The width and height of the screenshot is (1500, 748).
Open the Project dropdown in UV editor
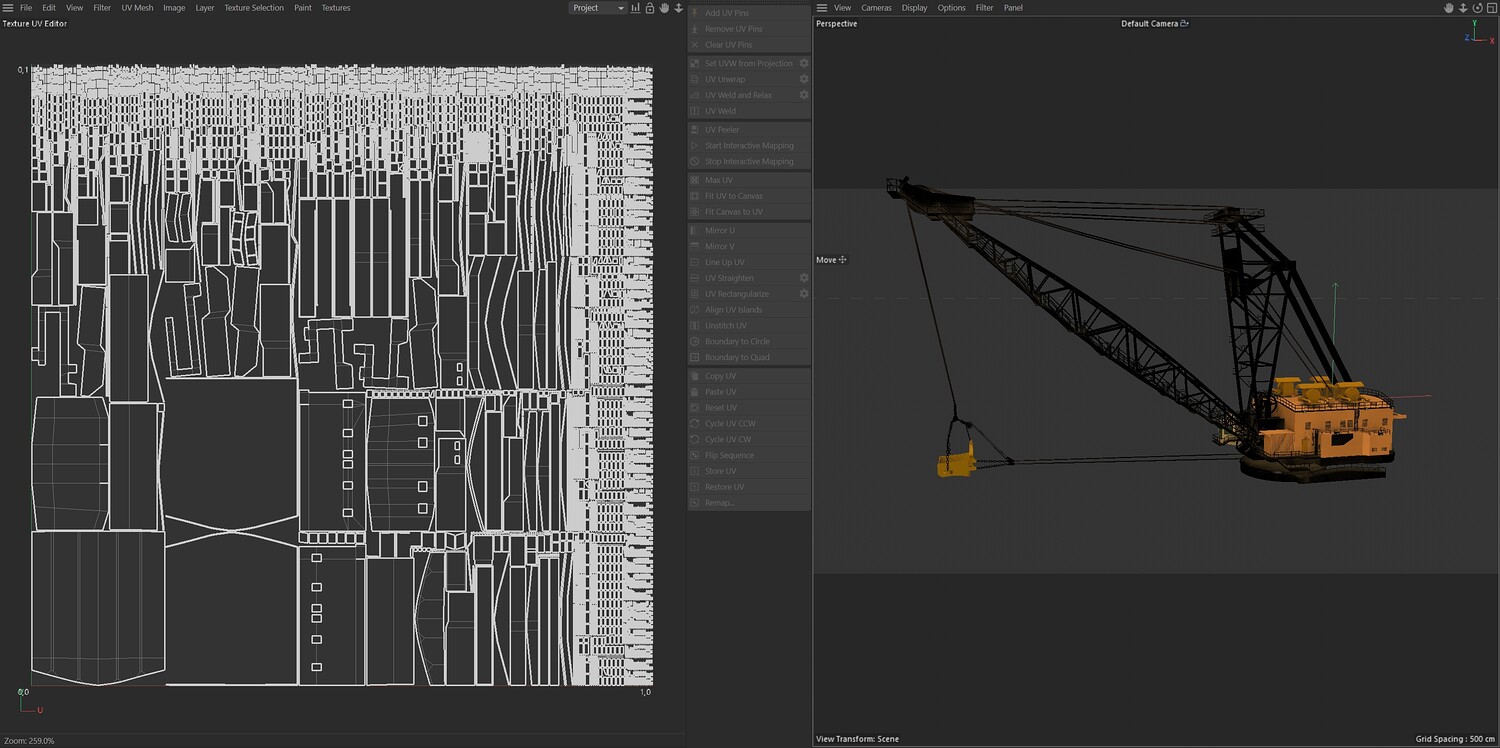tap(598, 8)
